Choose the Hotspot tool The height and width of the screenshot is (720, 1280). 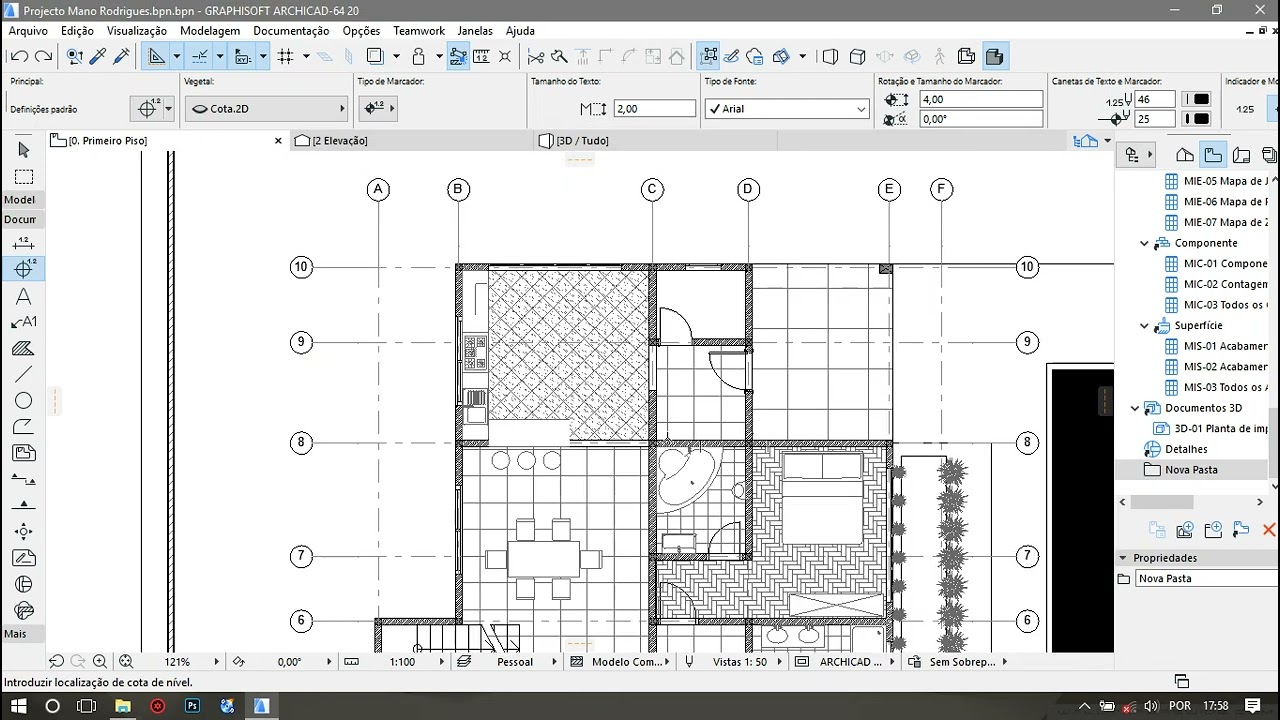24,531
